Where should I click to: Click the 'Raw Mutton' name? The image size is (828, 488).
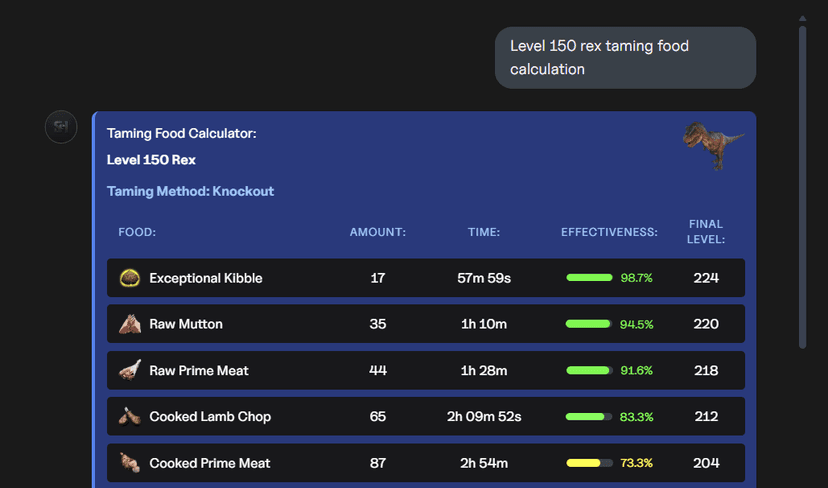tap(186, 324)
